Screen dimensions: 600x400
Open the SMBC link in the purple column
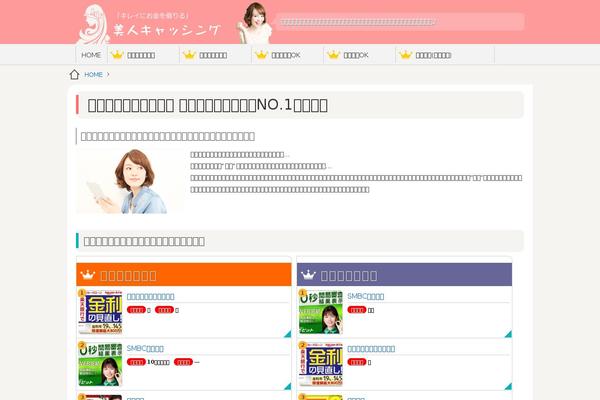[x=365, y=296]
